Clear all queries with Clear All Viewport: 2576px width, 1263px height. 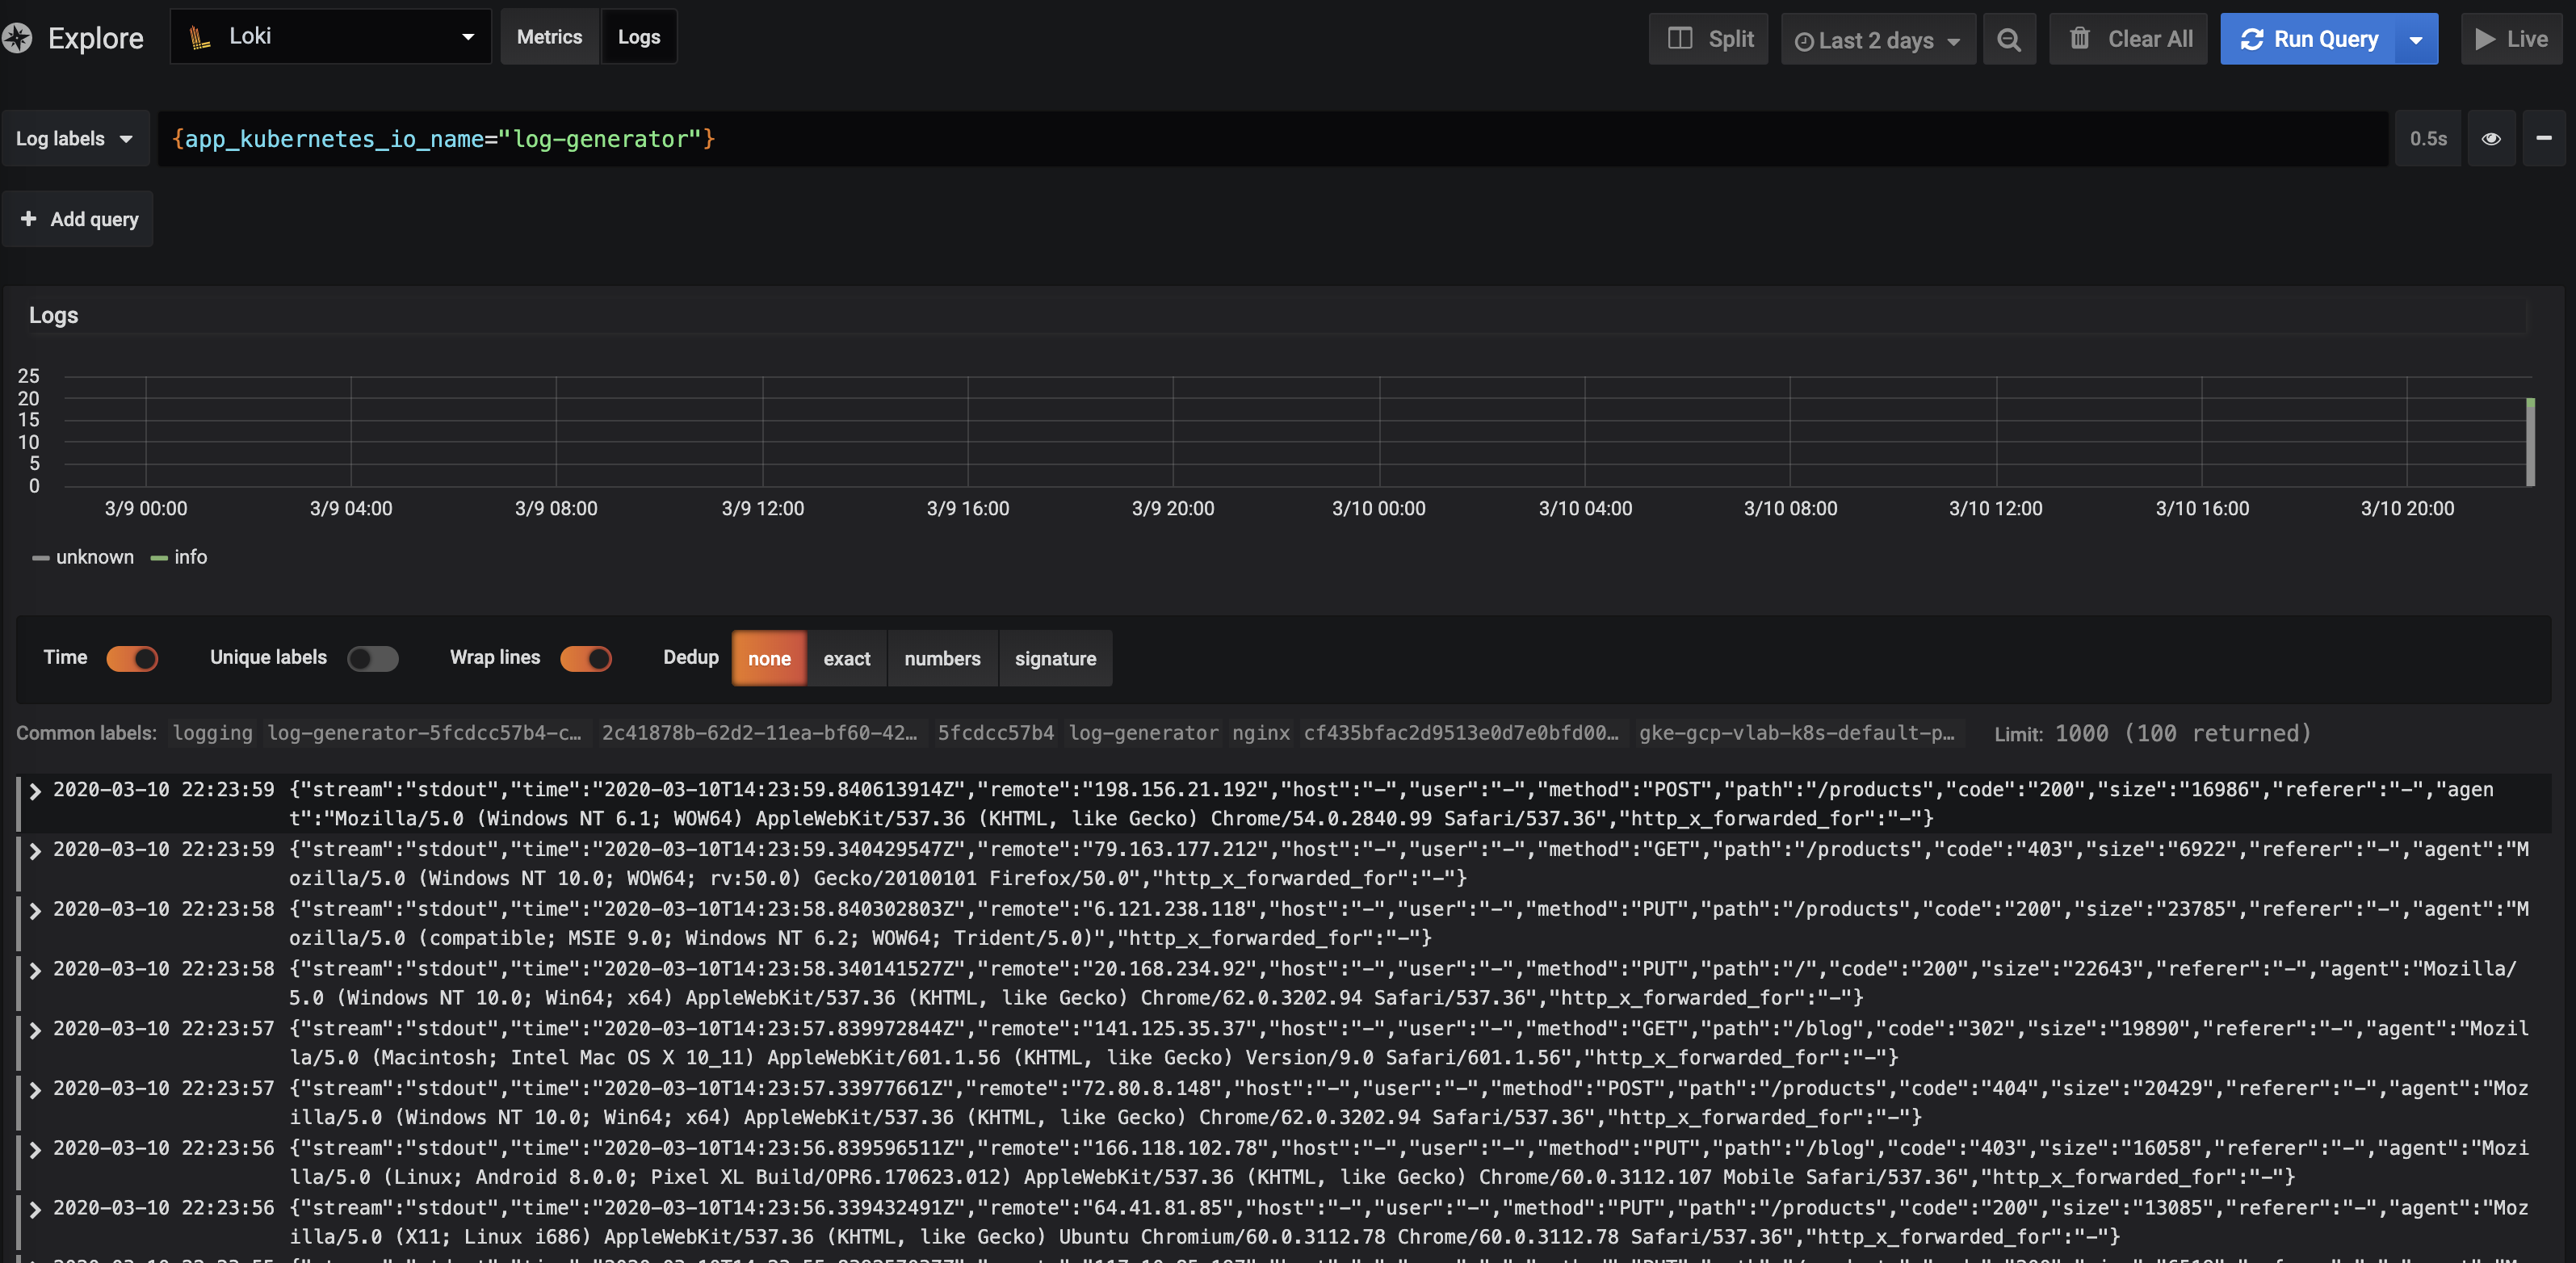pyautogui.click(x=2129, y=39)
